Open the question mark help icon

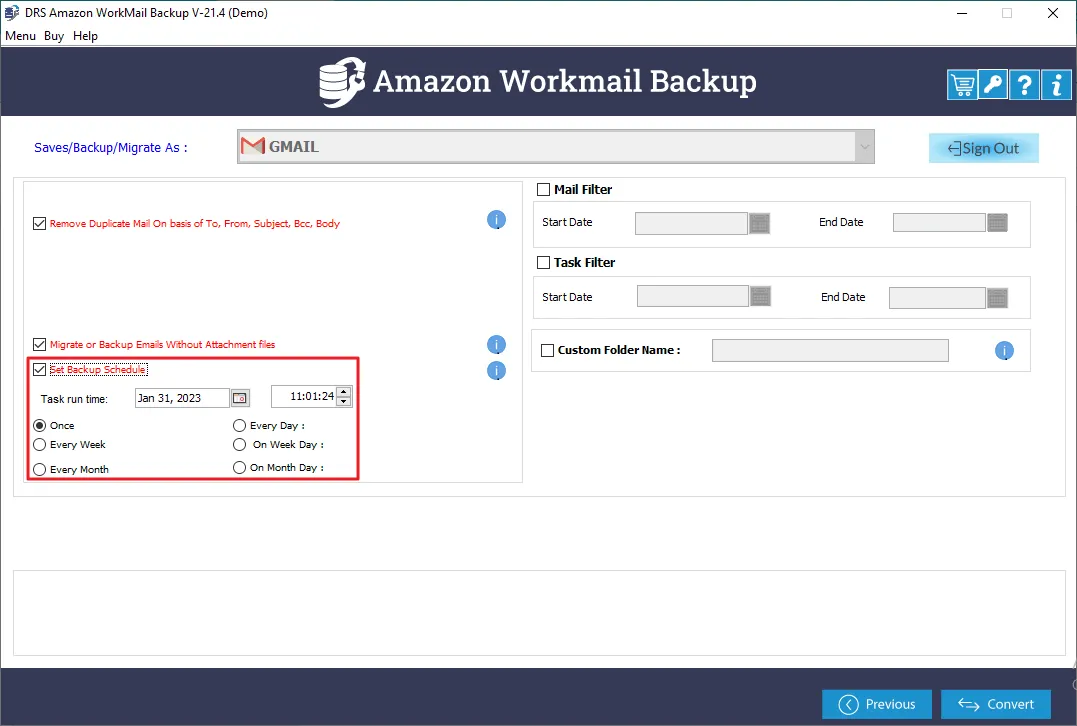pos(1024,86)
